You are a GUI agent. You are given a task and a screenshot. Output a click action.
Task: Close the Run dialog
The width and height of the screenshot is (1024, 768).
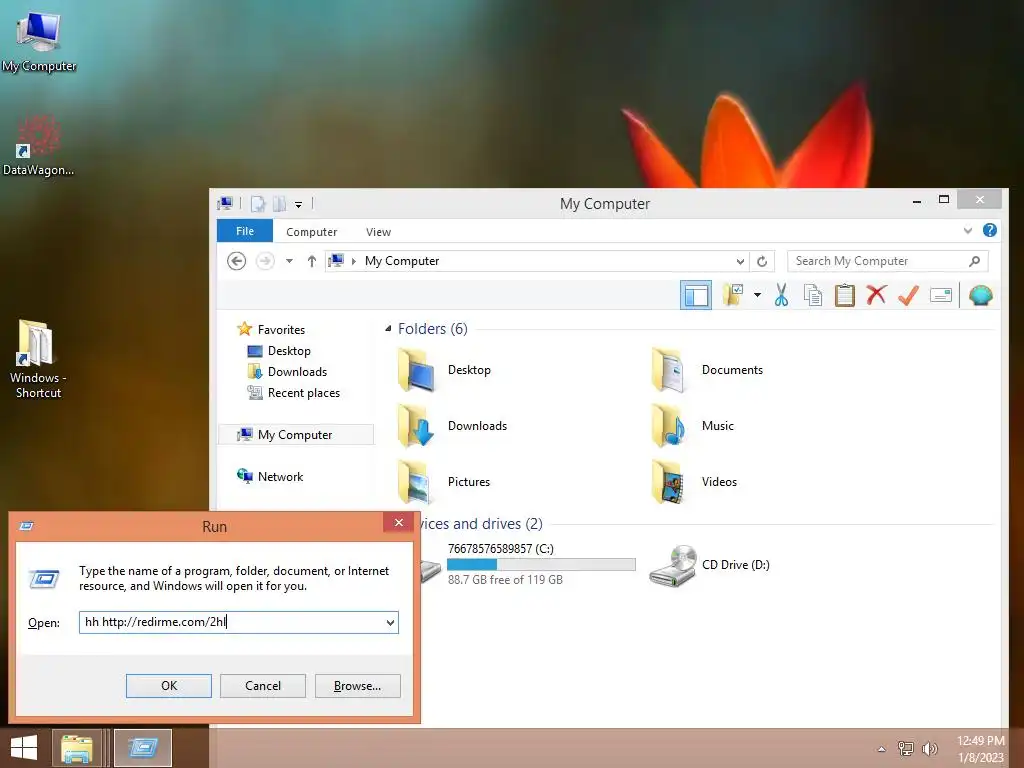(x=398, y=522)
